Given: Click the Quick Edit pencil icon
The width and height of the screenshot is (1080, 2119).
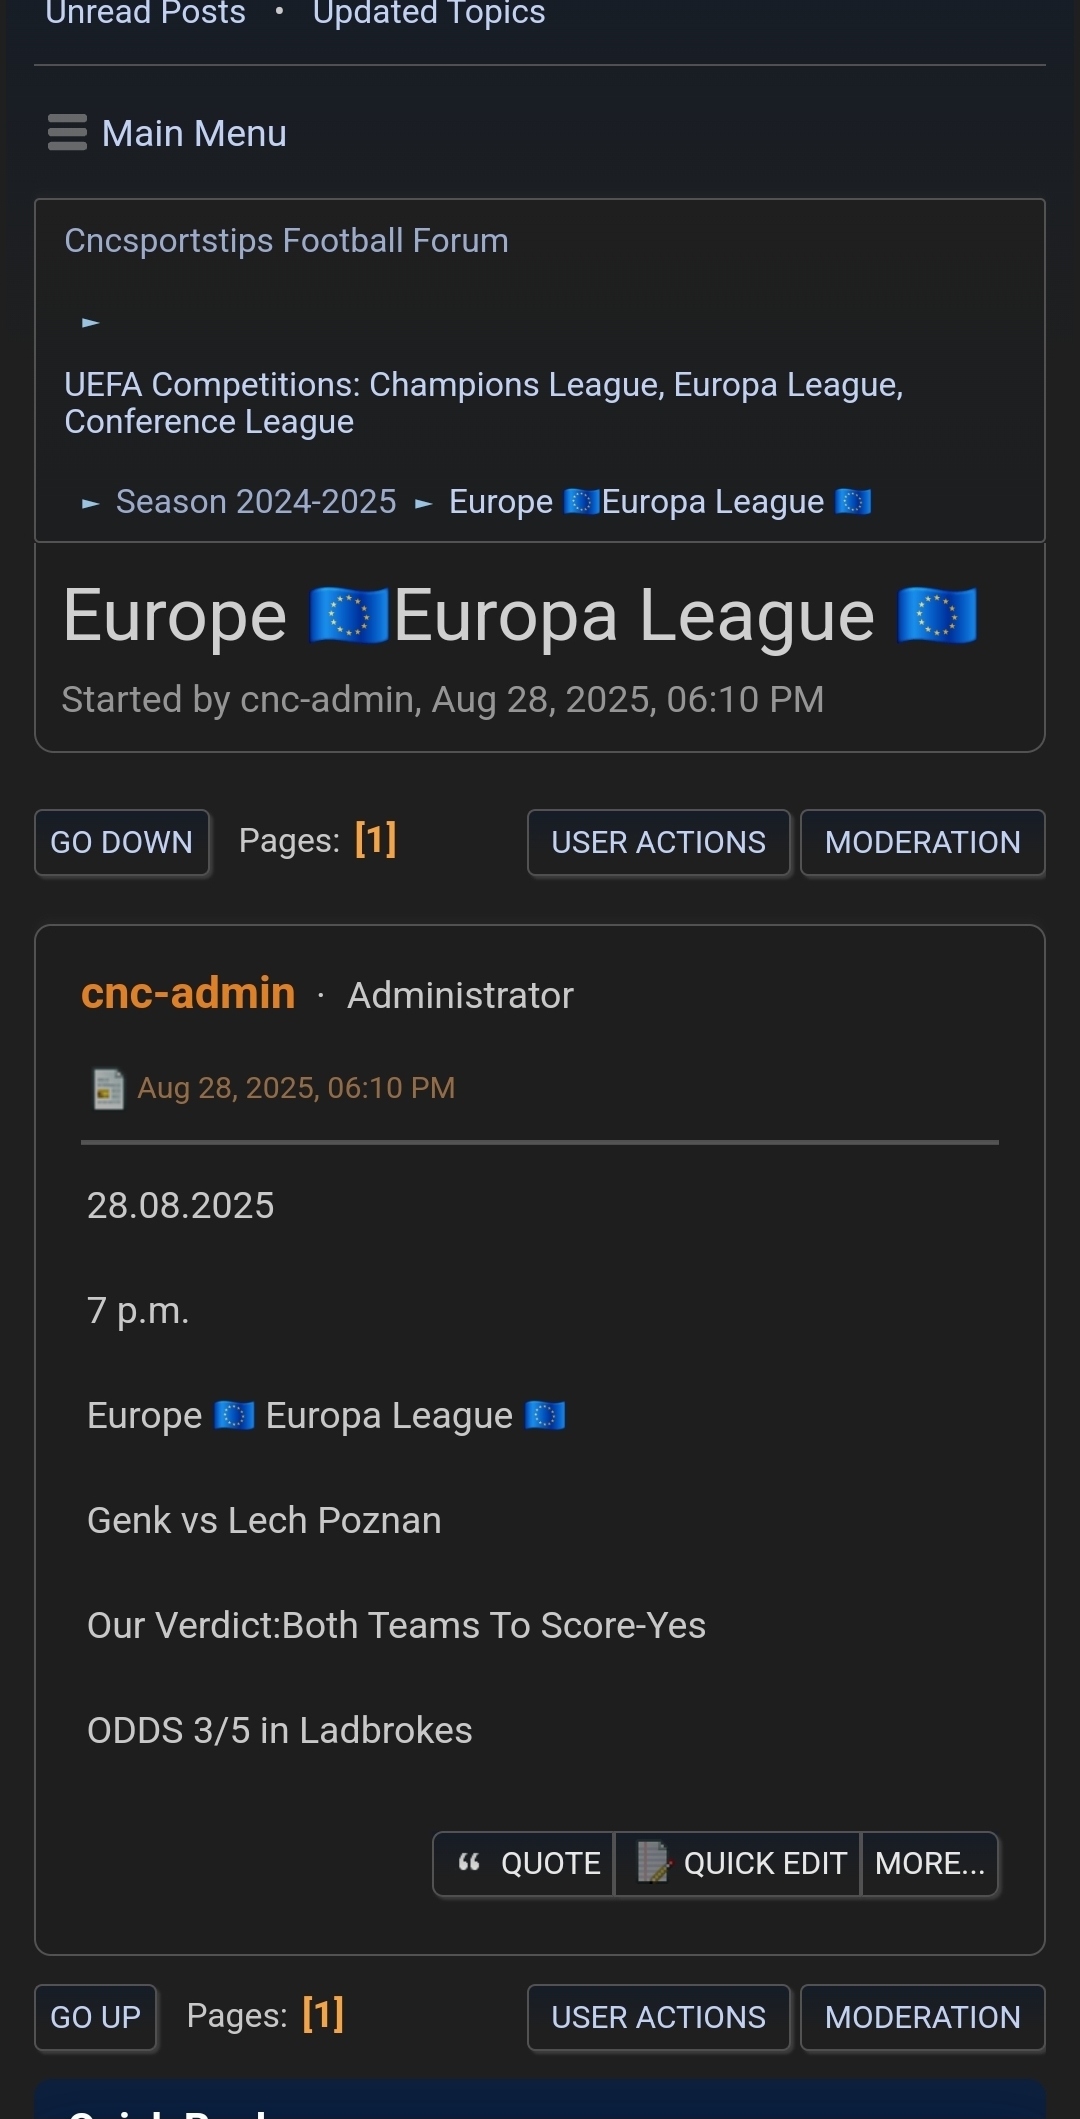Looking at the screenshot, I should [653, 1863].
